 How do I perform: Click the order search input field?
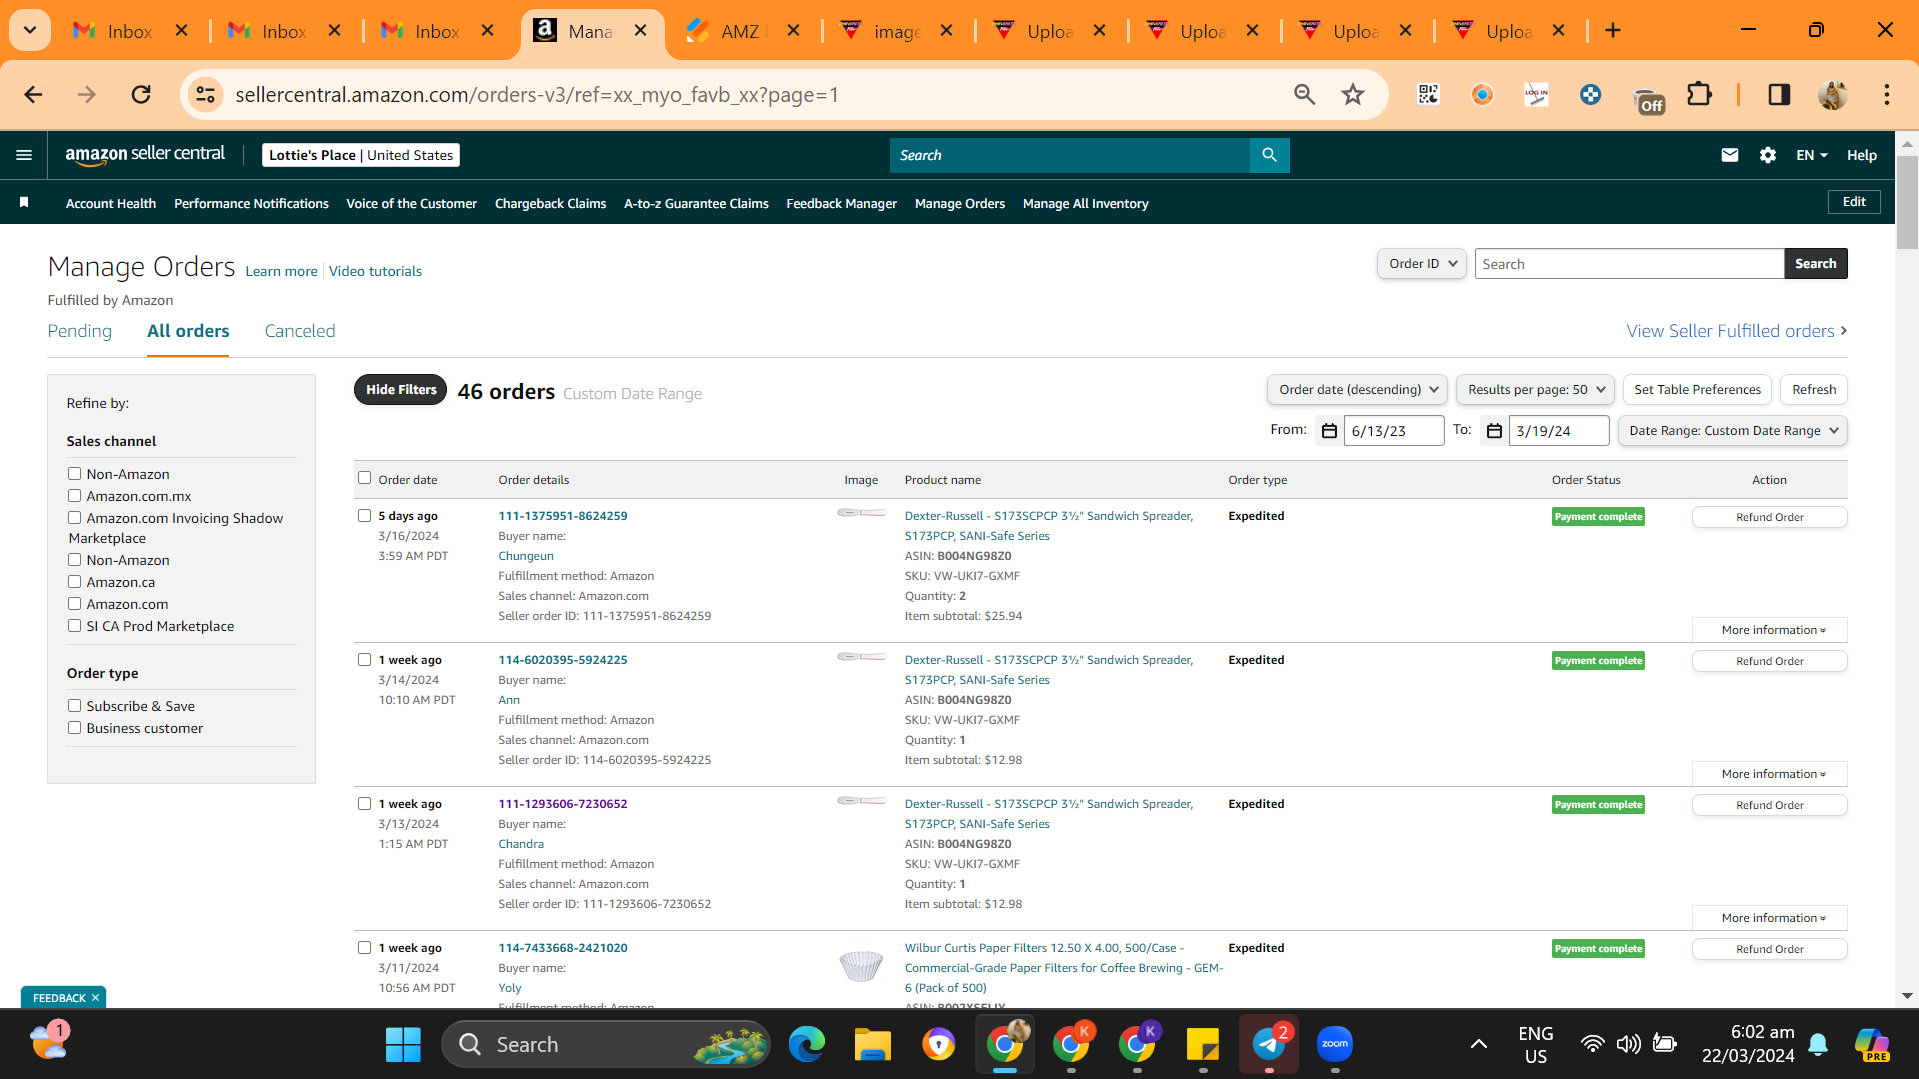pyautogui.click(x=1629, y=264)
